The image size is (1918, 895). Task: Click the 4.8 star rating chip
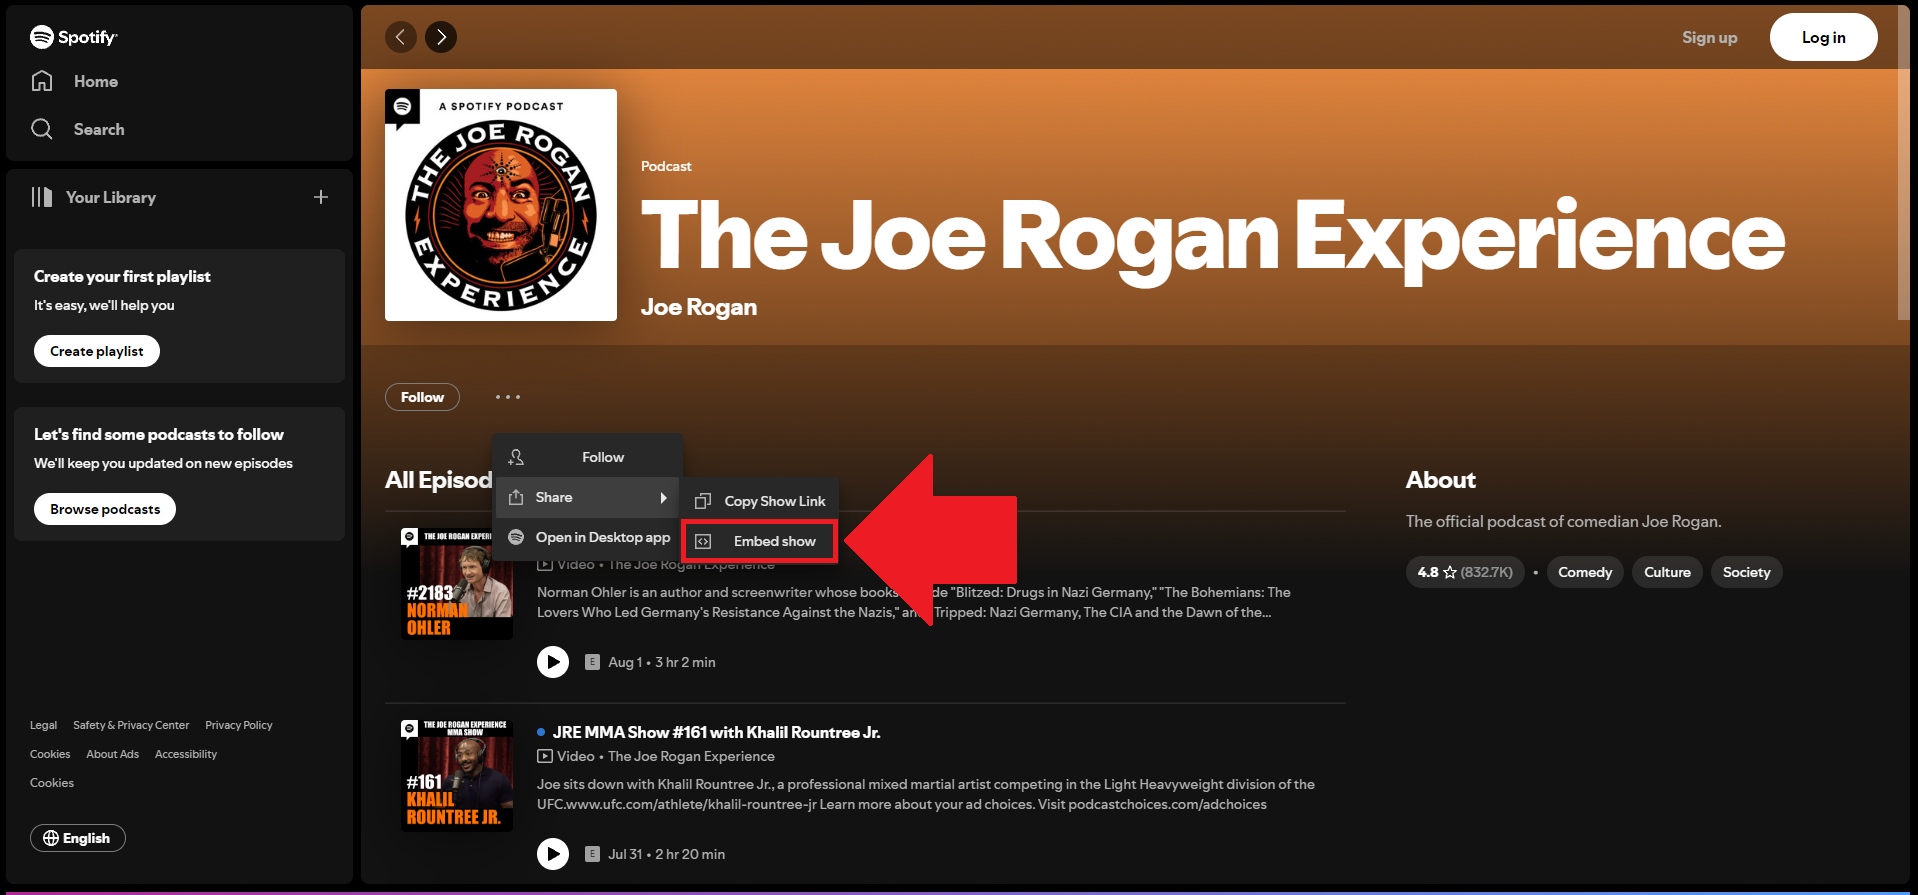click(x=1465, y=572)
